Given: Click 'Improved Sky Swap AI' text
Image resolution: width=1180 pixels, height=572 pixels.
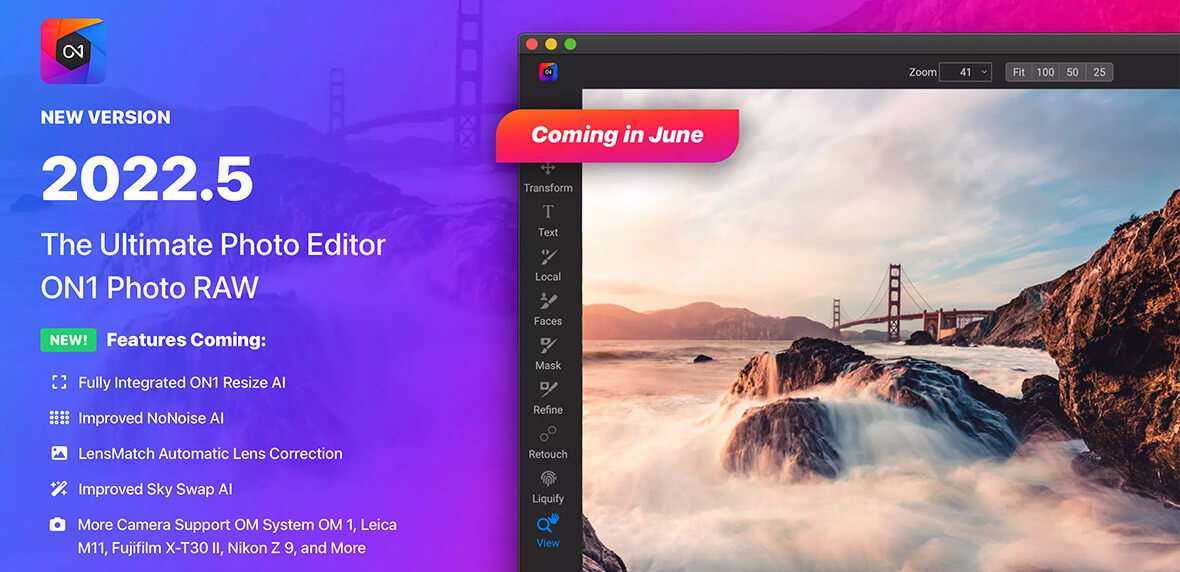Looking at the screenshot, I should [x=156, y=489].
